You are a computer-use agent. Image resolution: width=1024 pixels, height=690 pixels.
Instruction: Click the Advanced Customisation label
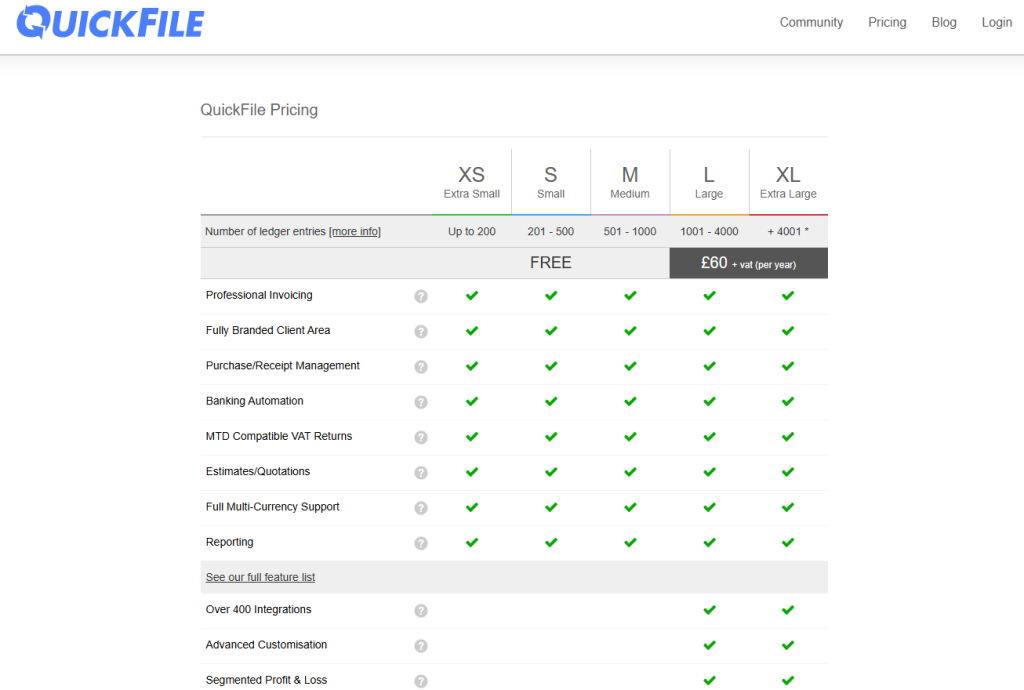point(266,645)
